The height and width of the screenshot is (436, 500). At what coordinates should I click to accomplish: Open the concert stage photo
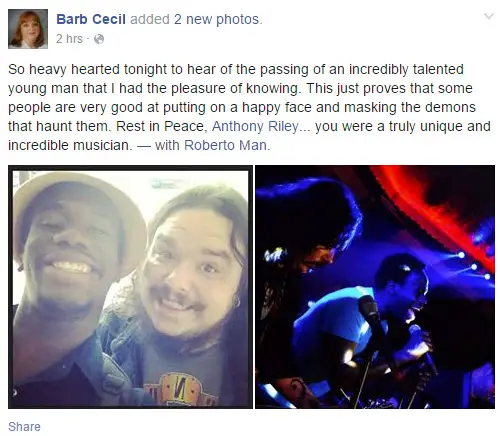375,287
